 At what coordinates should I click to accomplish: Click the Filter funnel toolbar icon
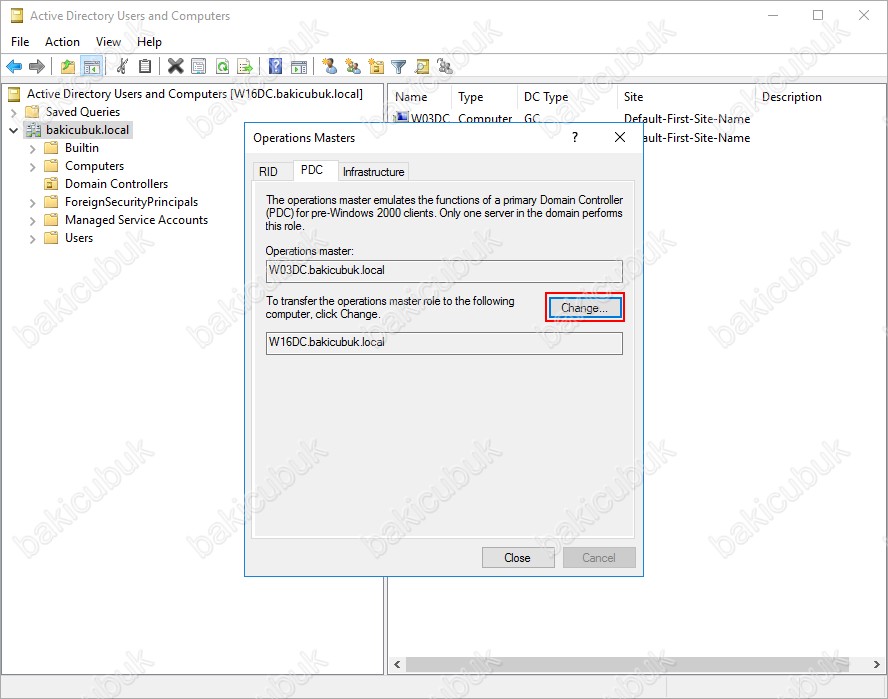399,67
